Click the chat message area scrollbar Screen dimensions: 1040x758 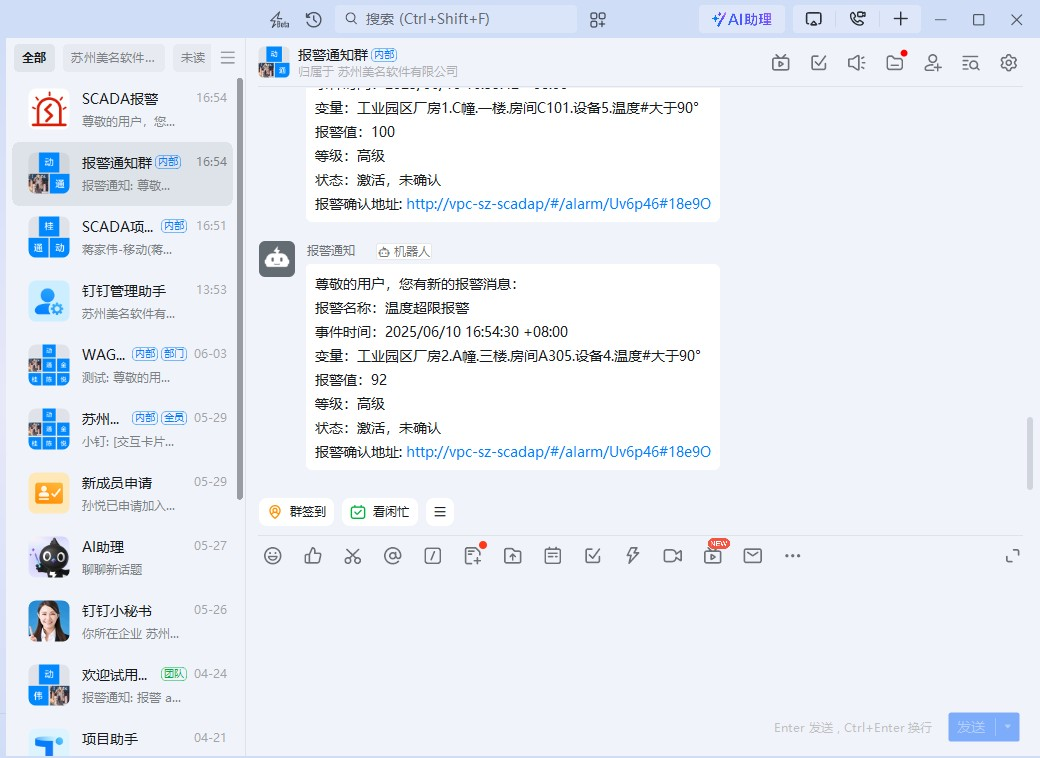click(x=1030, y=453)
